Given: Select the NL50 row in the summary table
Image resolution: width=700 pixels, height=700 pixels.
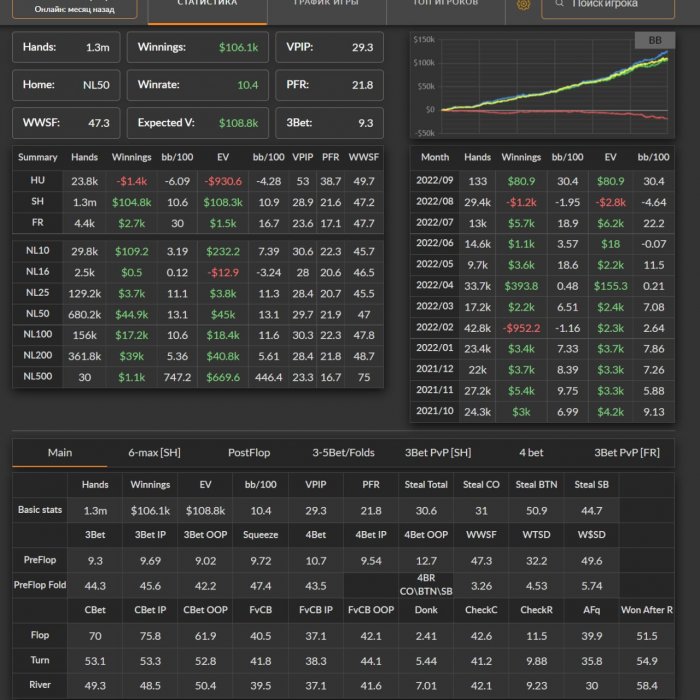Looking at the screenshot, I should tap(196, 314).
